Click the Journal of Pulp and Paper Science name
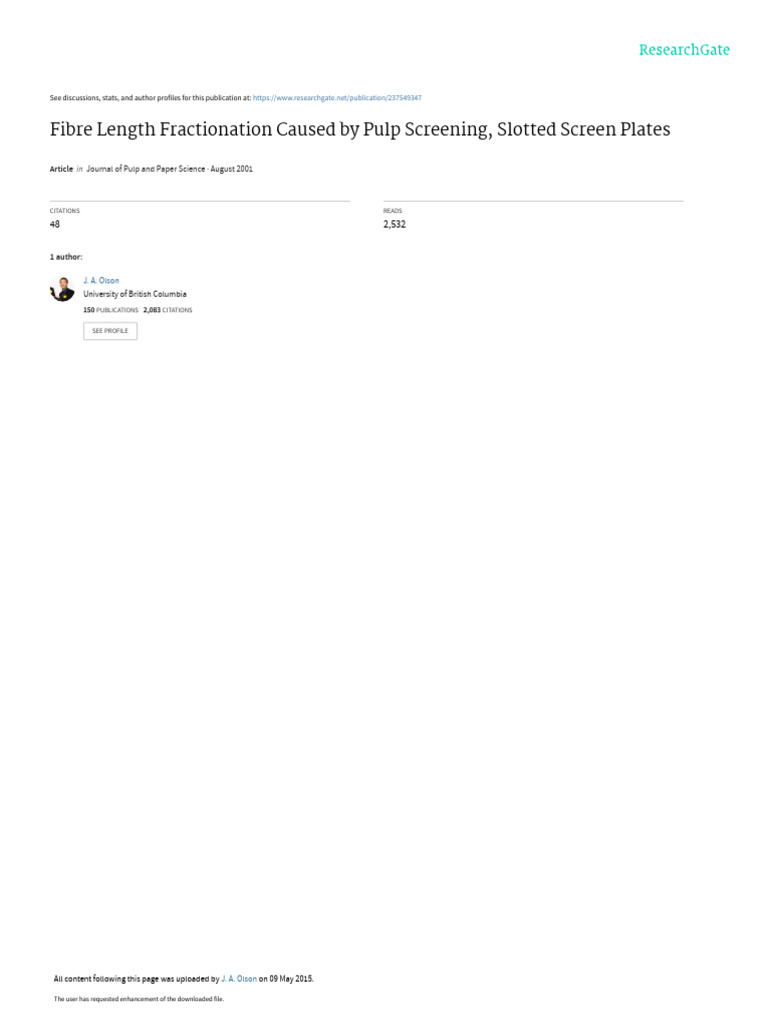Viewport: 768px width, 1024px height. tap(146, 168)
